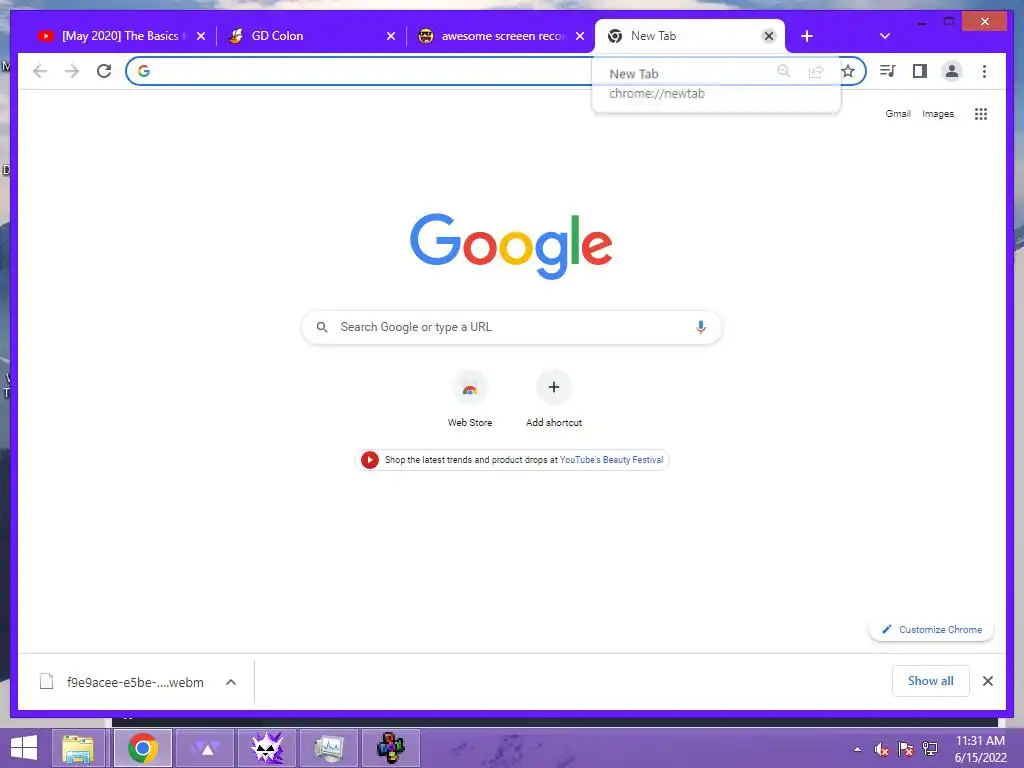This screenshot has height=768, width=1024.
Task: Open YouTube's Beauty Festival link
Action: (x=611, y=460)
